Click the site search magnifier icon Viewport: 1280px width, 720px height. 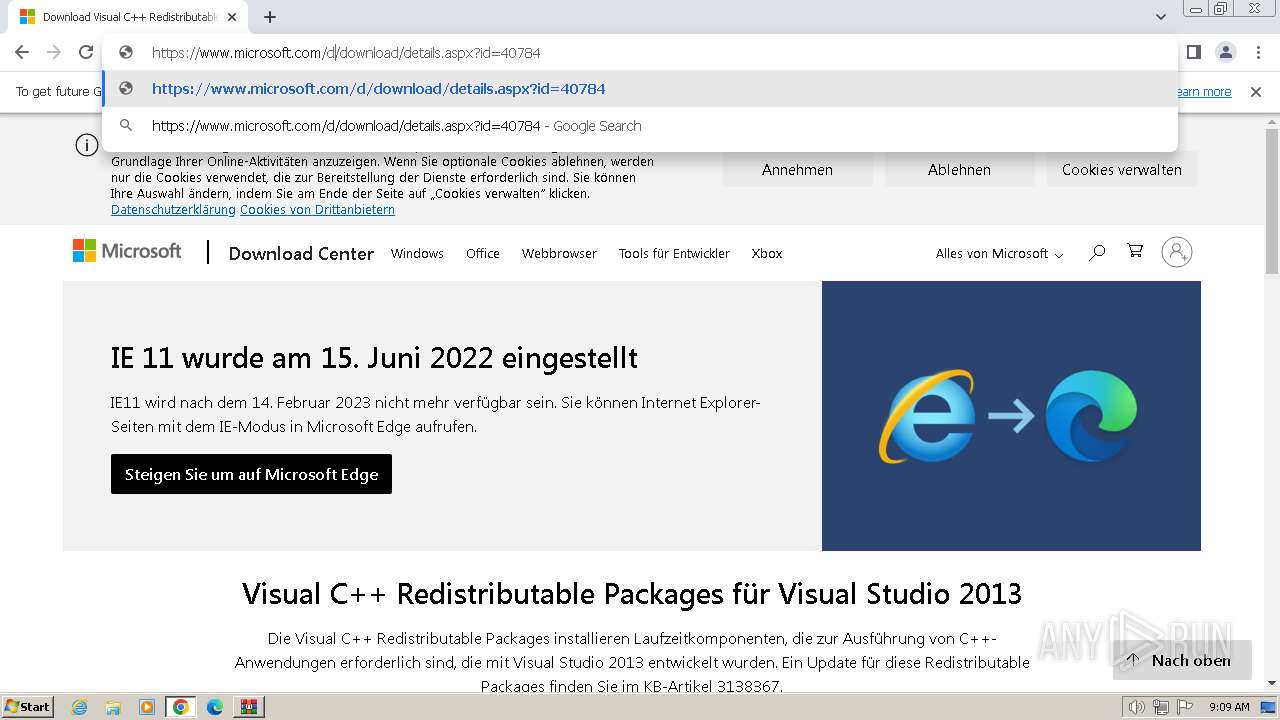tap(1097, 252)
